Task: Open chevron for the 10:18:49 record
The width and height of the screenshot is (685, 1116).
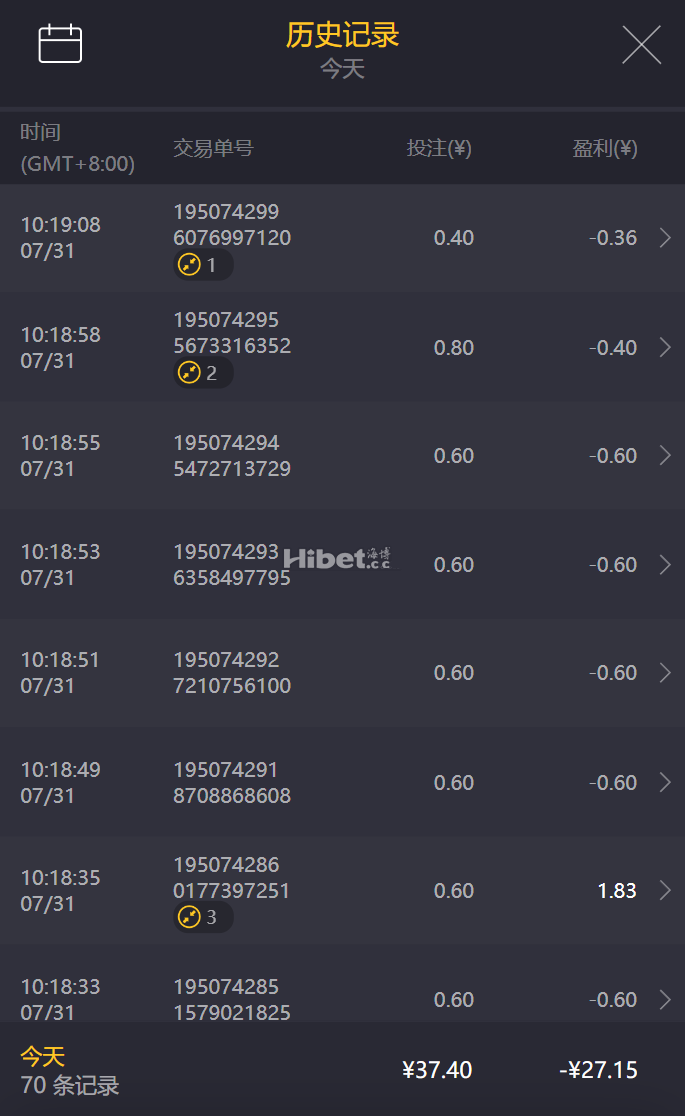Action: click(665, 782)
